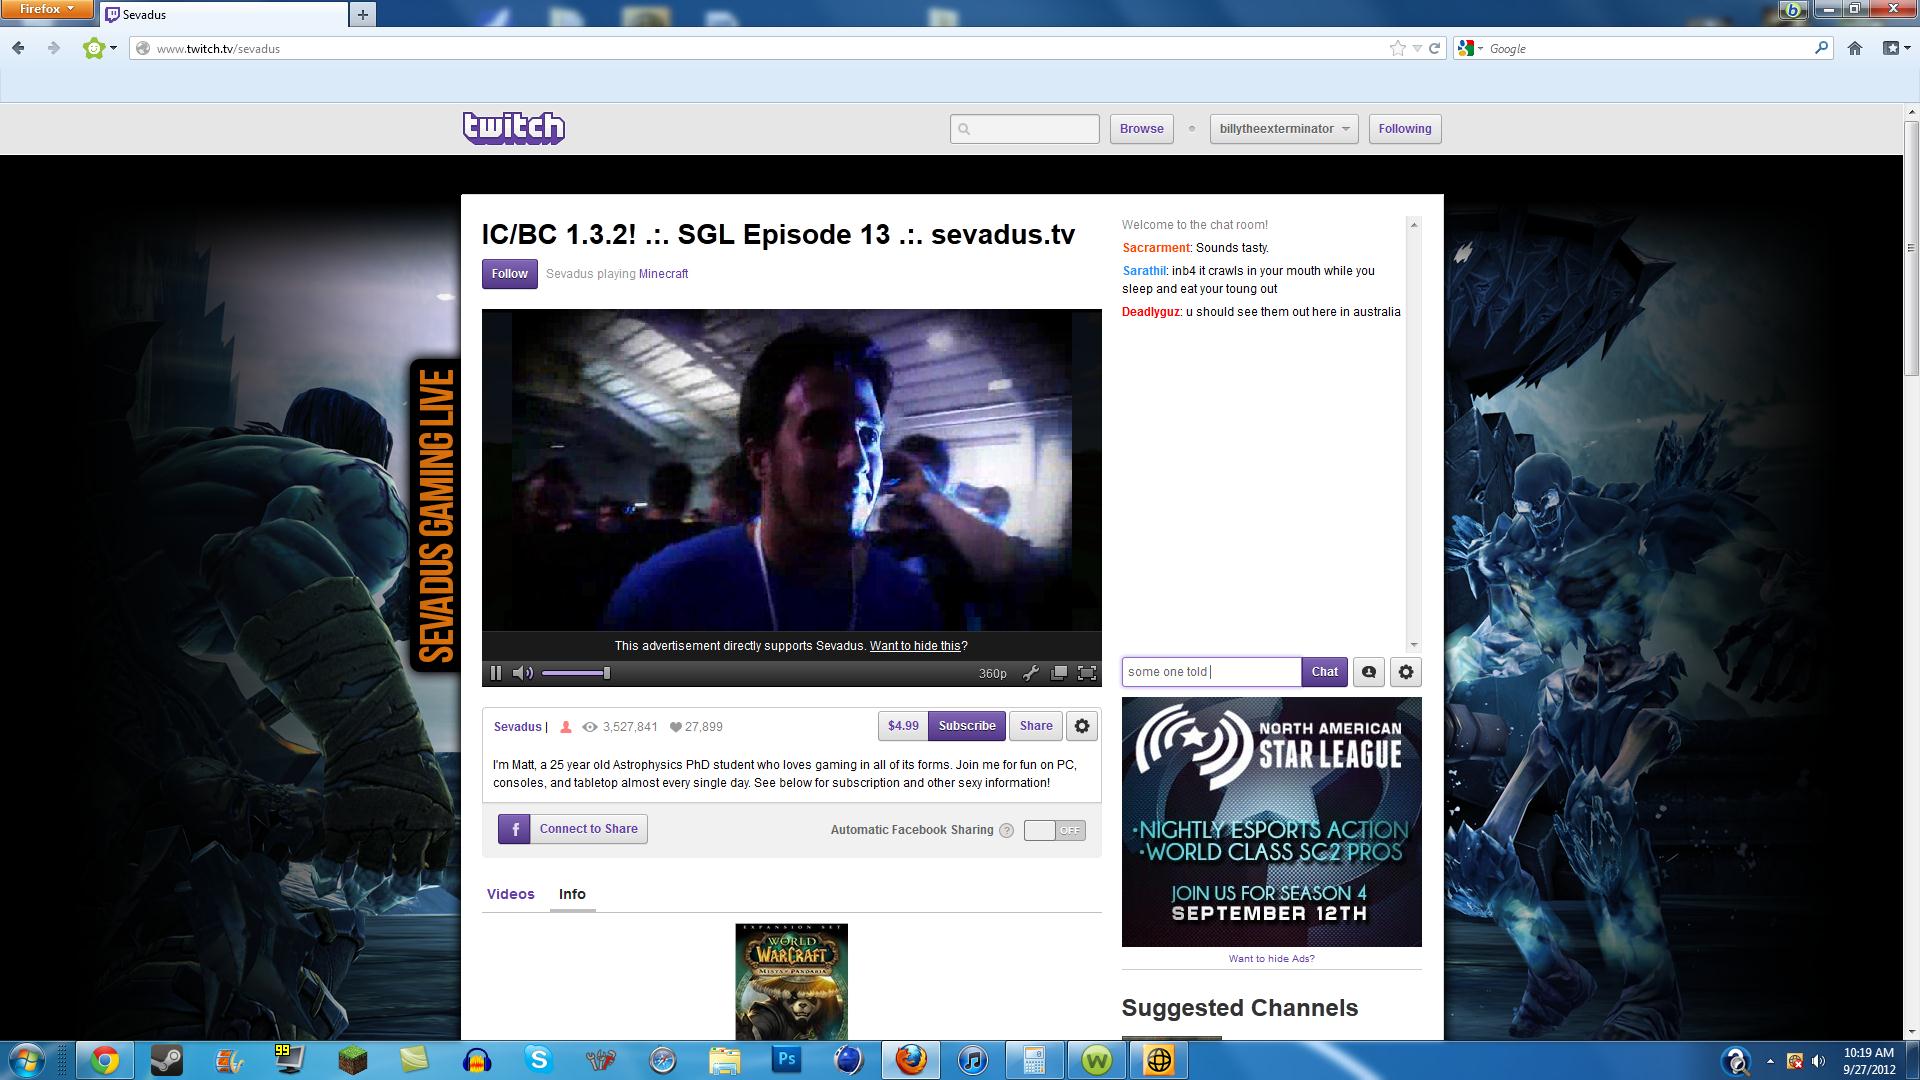The width and height of the screenshot is (1920, 1080).
Task: Open Sacrarment's chat profile
Action: 1156,248
